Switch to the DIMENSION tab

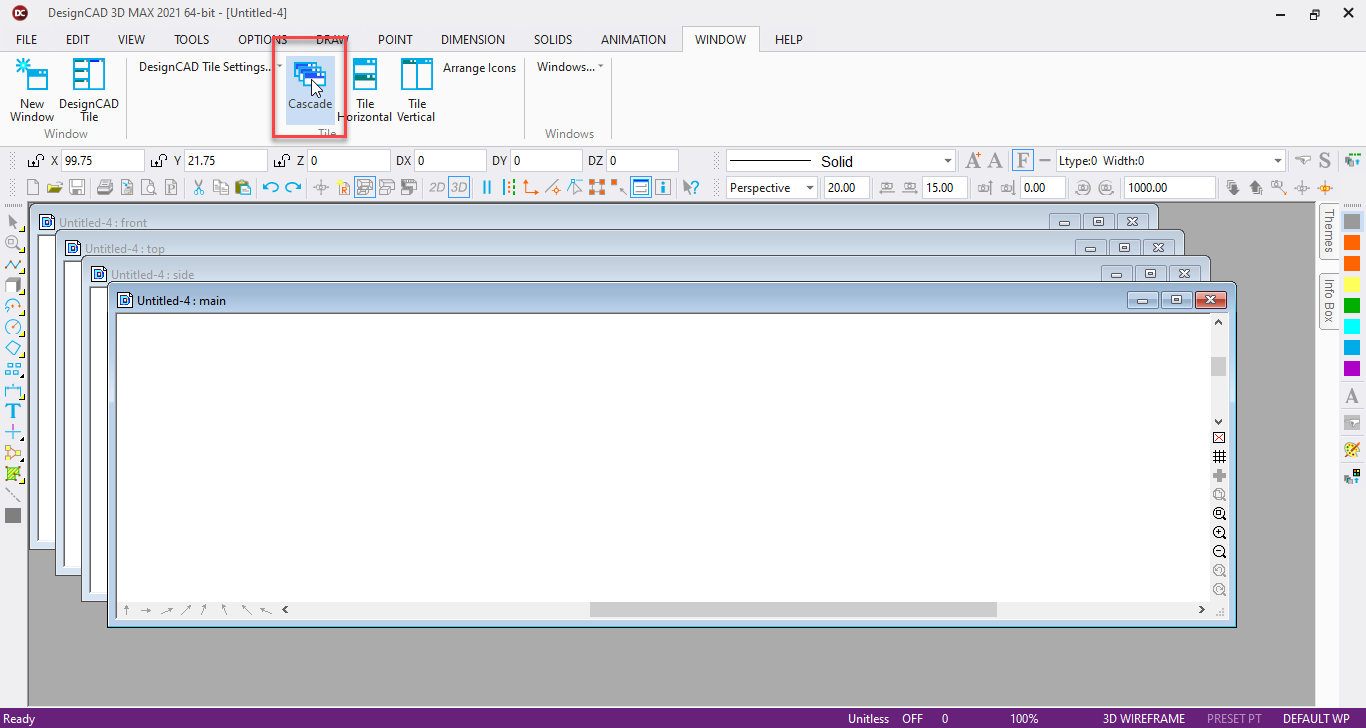click(473, 40)
